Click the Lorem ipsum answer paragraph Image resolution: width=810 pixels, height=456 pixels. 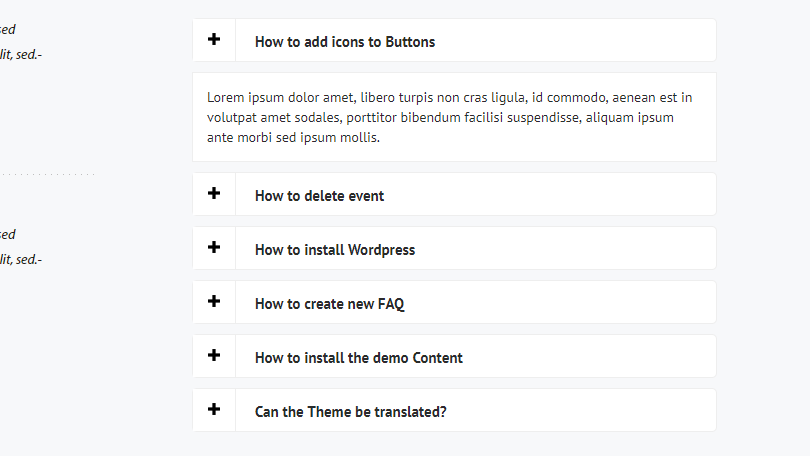coord(450,117)
